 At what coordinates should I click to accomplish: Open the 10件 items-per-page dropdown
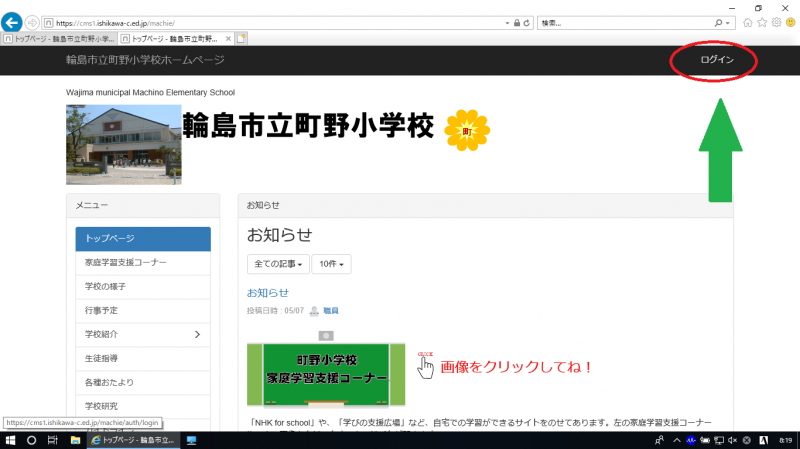click(x=331, y=264)
